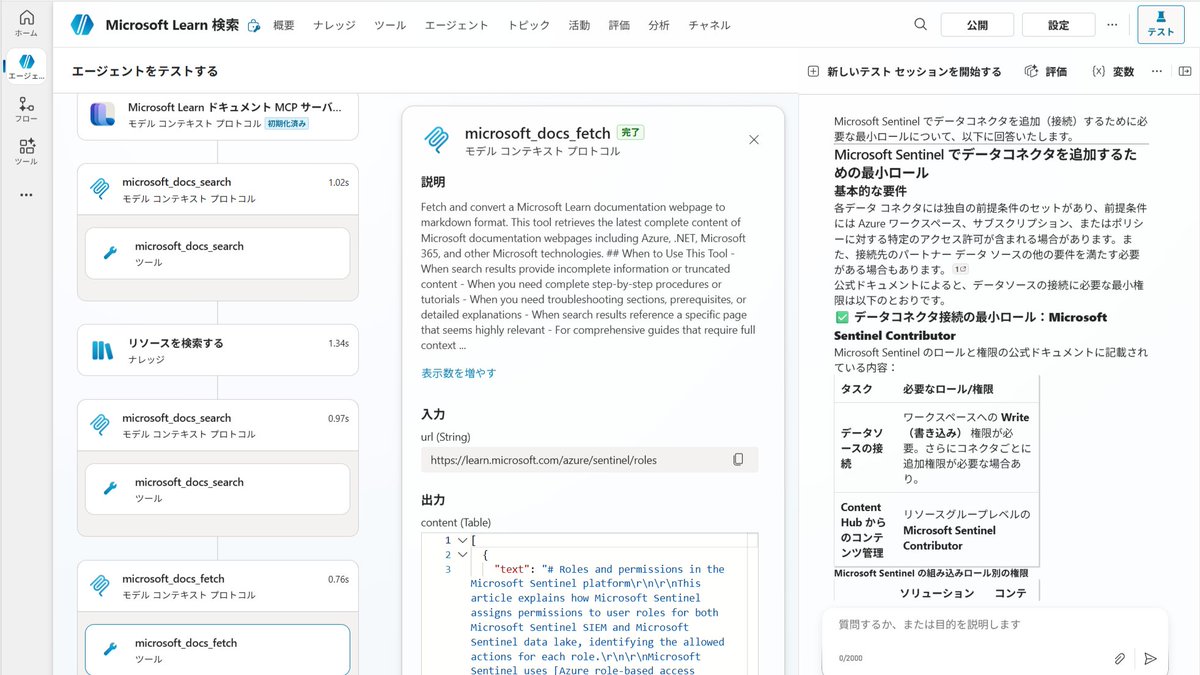Click the Microsoft Learn 検索 agent logo
The height and width of the screenshot is (675, 1200).
tap(82, 25)
